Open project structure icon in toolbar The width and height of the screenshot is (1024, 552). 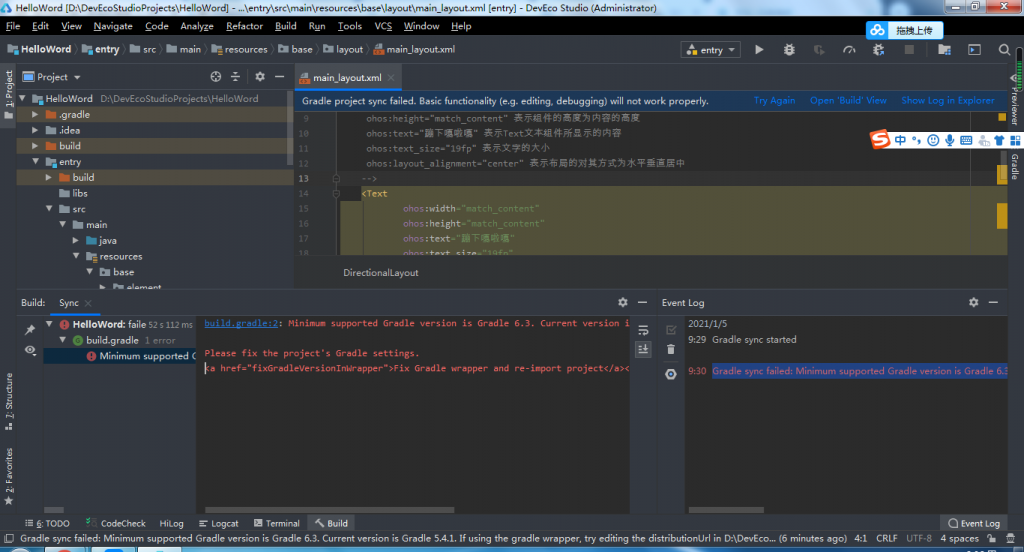[944, 50]
